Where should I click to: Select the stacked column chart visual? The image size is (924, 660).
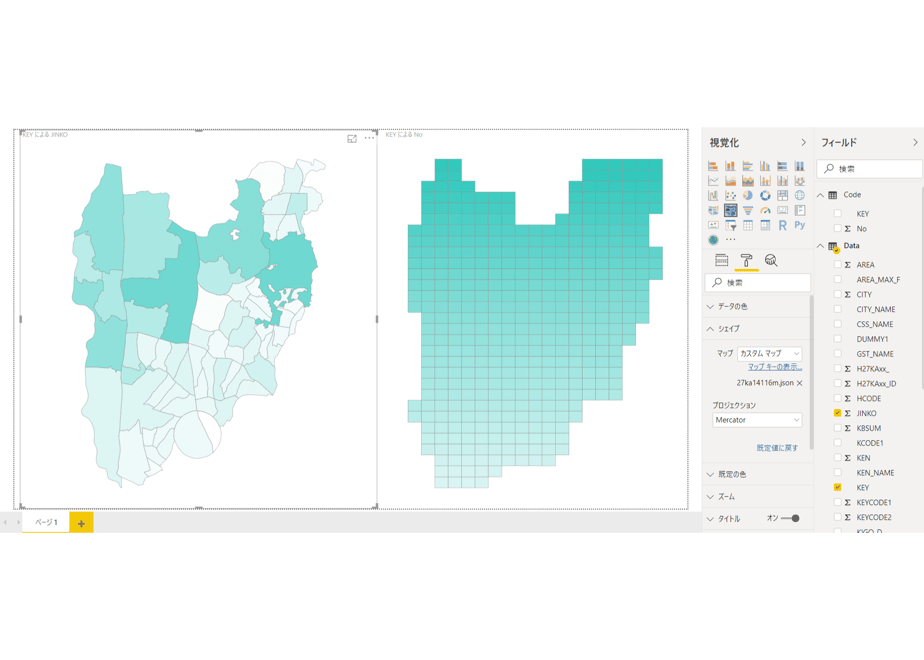click(730, 166)
